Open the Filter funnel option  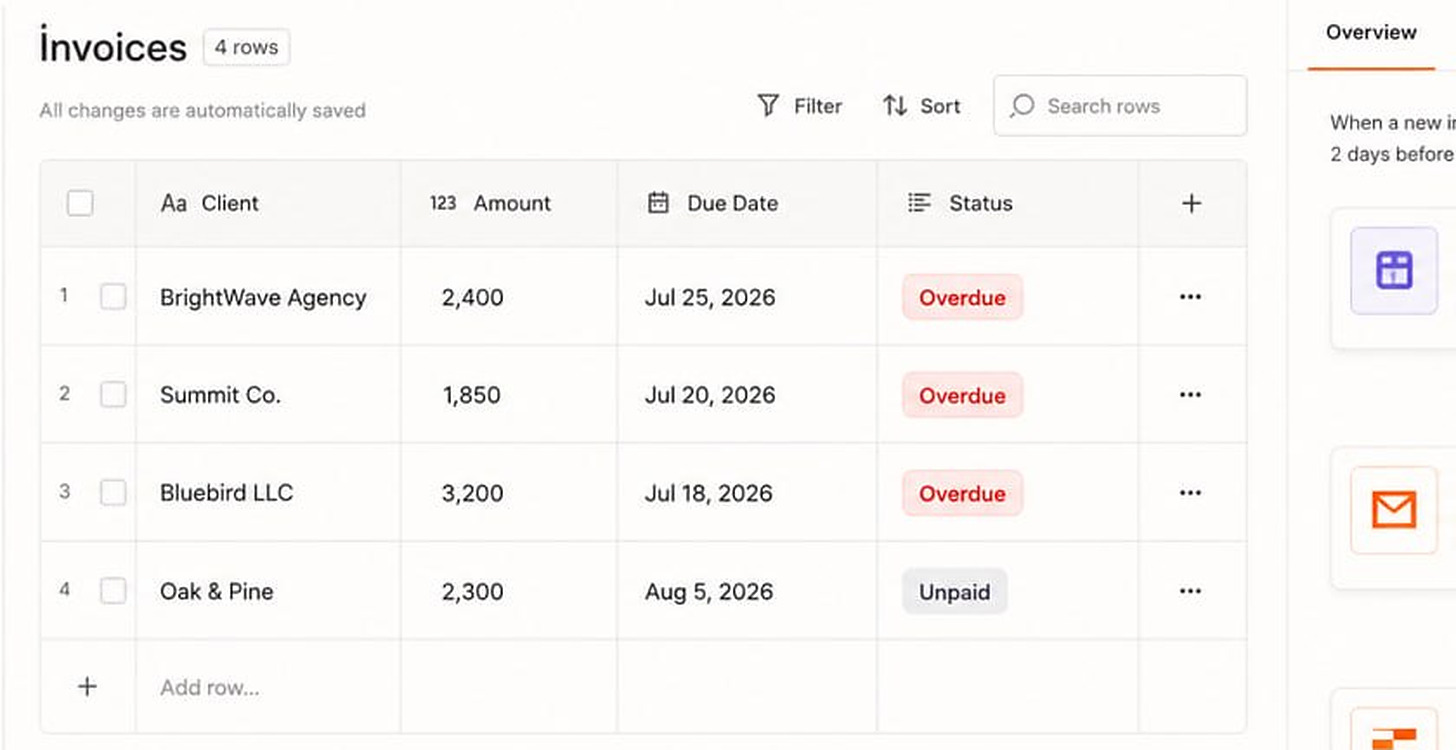coord(799,106)
